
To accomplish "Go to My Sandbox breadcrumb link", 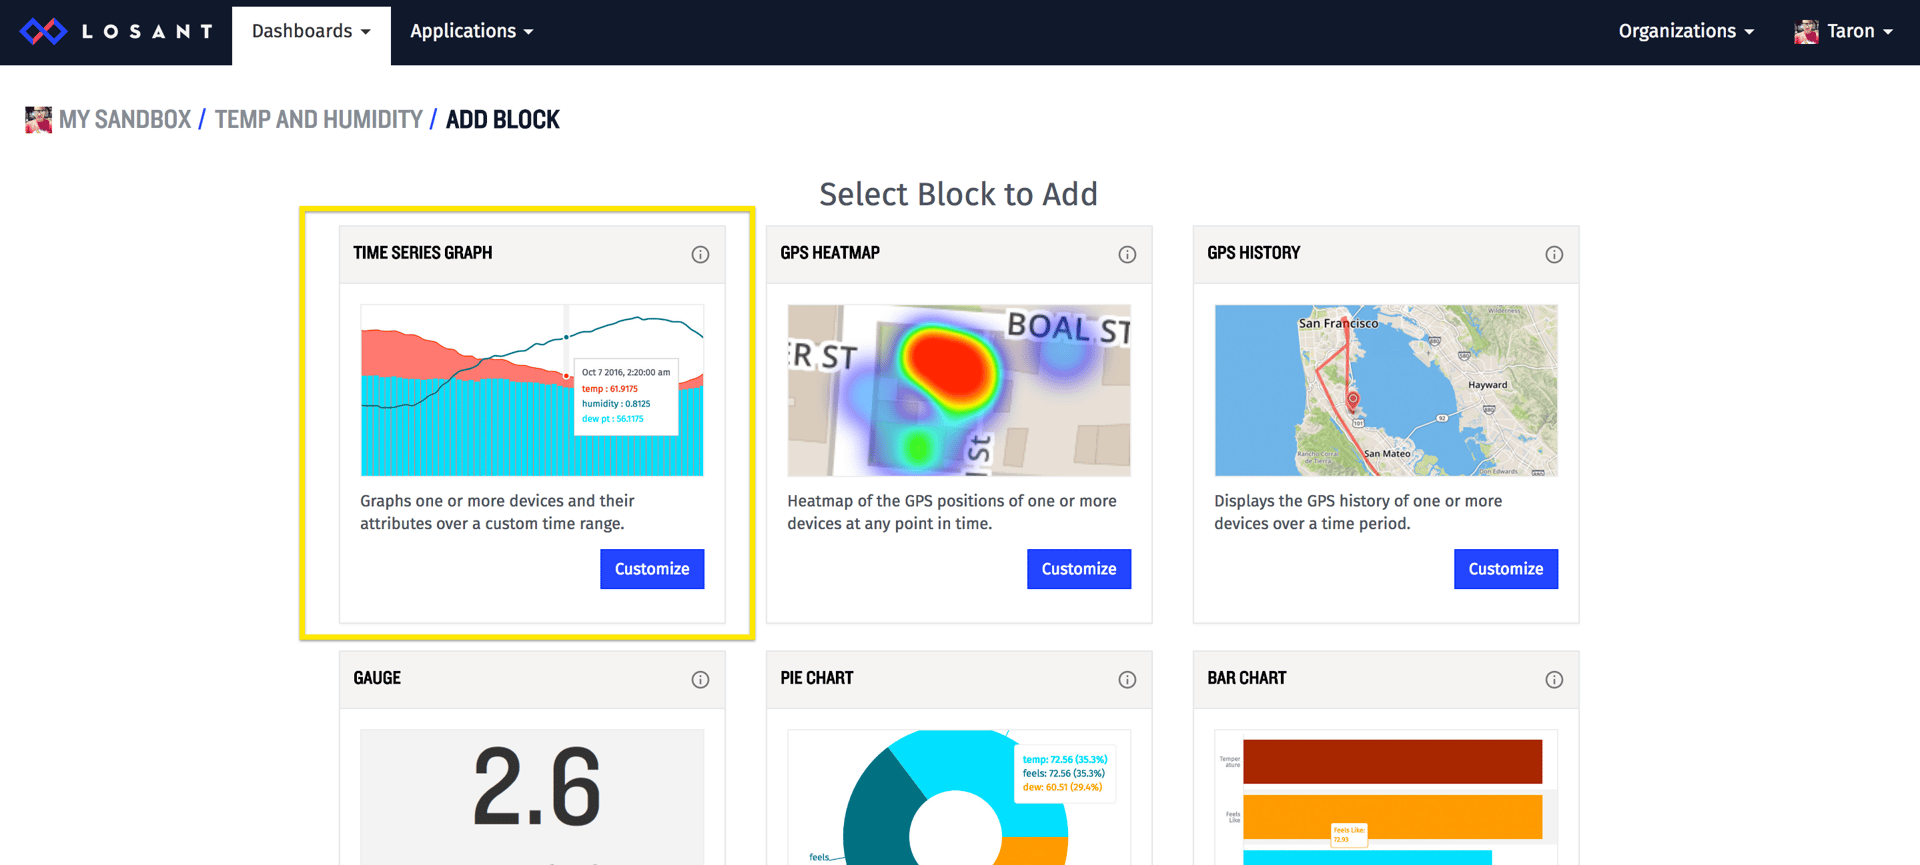I will pyautogui.click(x=125, y=120).
